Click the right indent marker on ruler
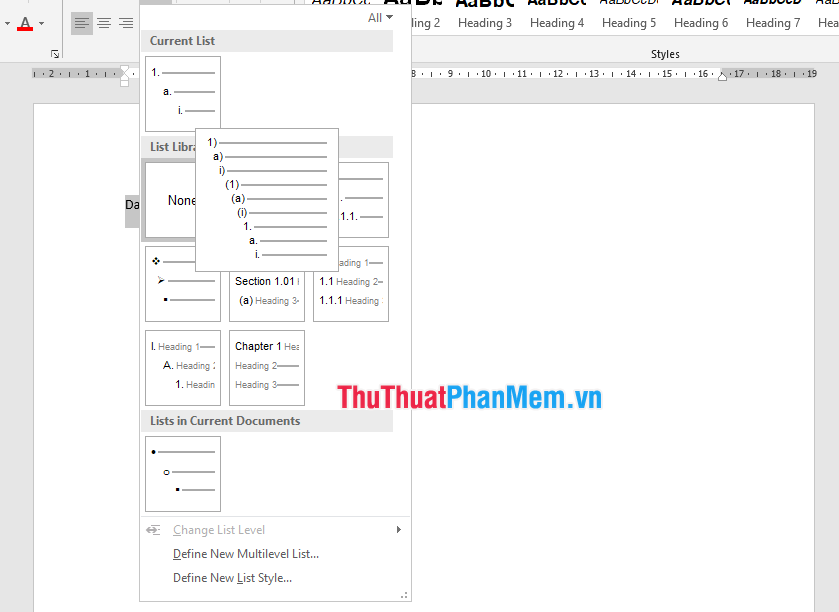Screen dimensions: 839x612 (x=723, y=75)
